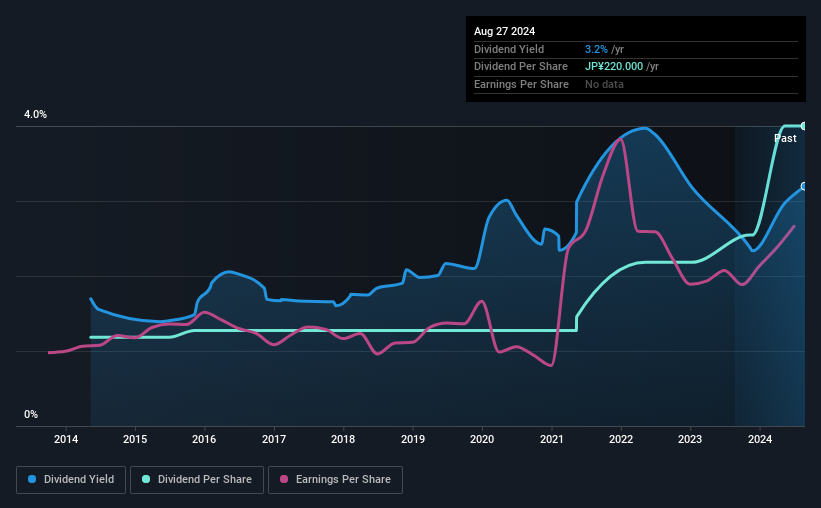Click the pink Earnings Per Share legend dot
The width and height of the screenshot is (821, 508).
click(284, 480)
